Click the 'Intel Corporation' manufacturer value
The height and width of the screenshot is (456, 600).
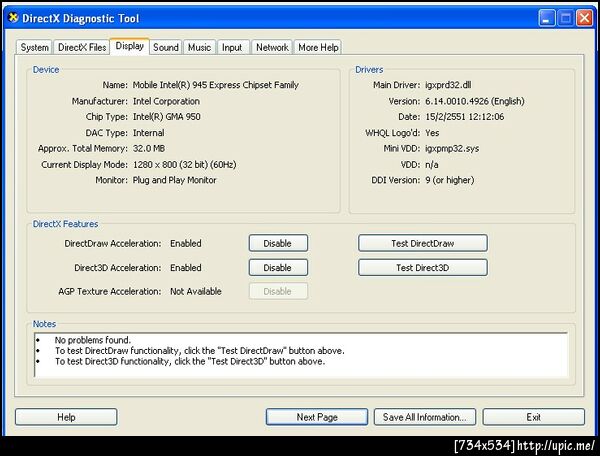click(166, 101)
